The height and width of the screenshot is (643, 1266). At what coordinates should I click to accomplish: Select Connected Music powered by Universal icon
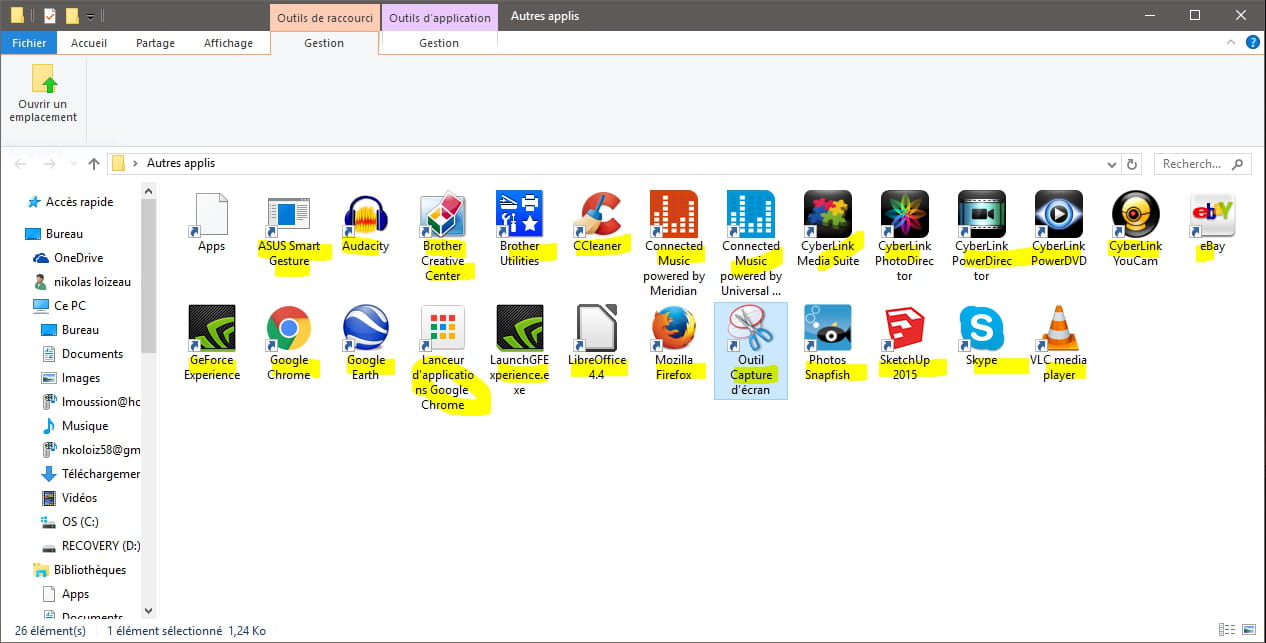click(x=750, y=214)
